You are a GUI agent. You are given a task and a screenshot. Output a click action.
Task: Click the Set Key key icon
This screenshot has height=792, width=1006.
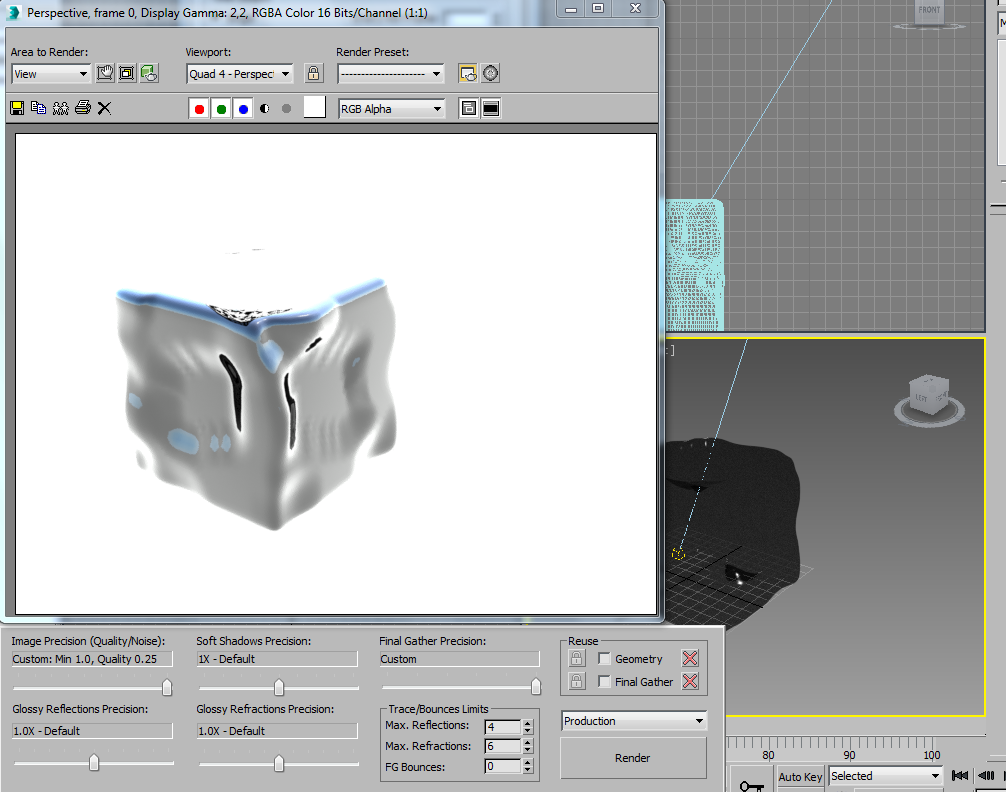[x=751, y=784]
